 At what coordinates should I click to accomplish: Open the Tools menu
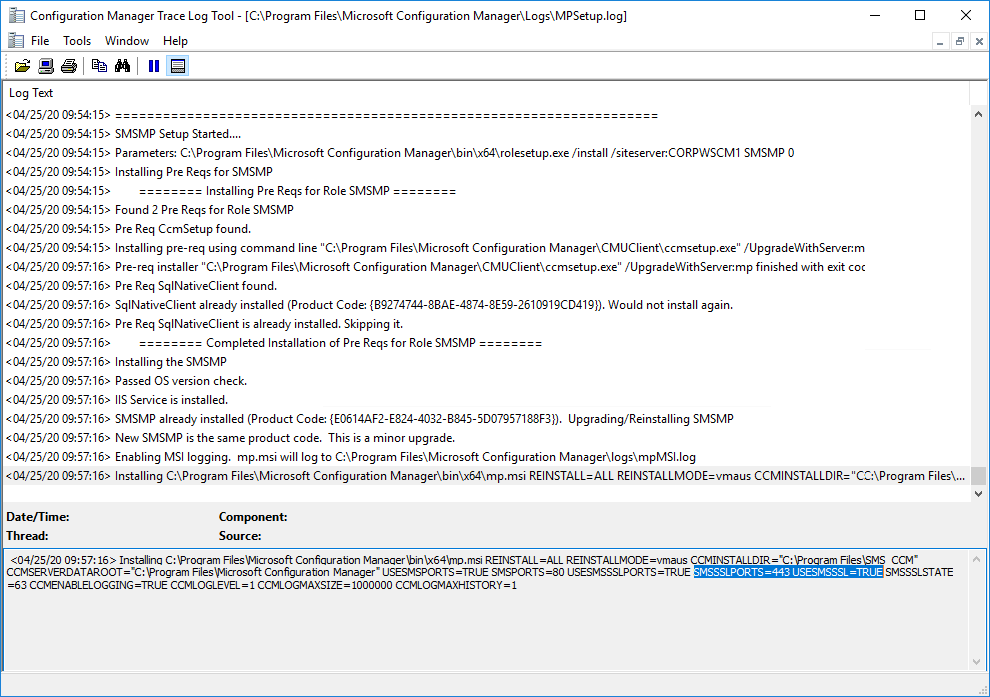point(77,41)
